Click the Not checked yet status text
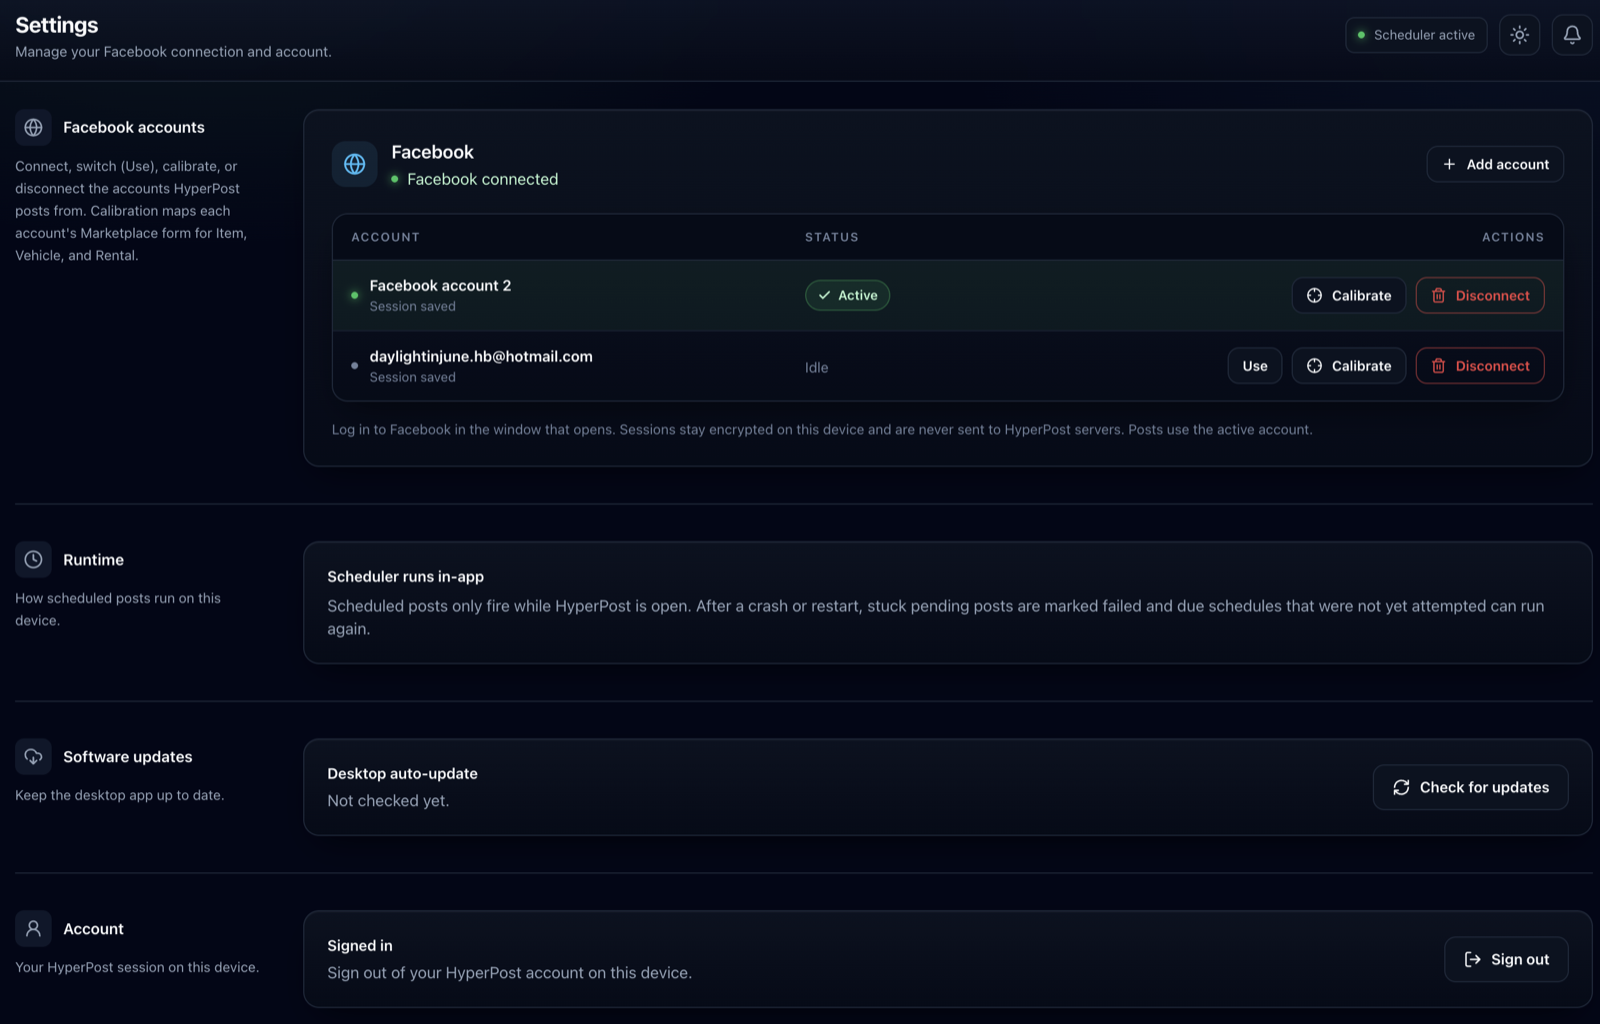Image resolution: width=1600 pixels, height=1024 pixels. tap(388, 801)
